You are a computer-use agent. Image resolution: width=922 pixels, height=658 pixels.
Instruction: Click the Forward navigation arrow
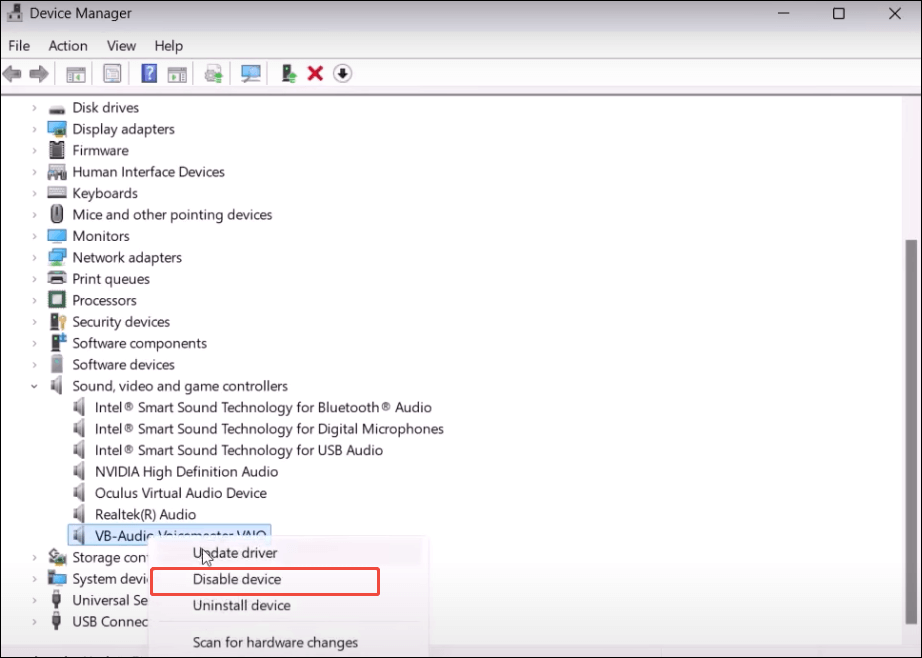(38, 73)
